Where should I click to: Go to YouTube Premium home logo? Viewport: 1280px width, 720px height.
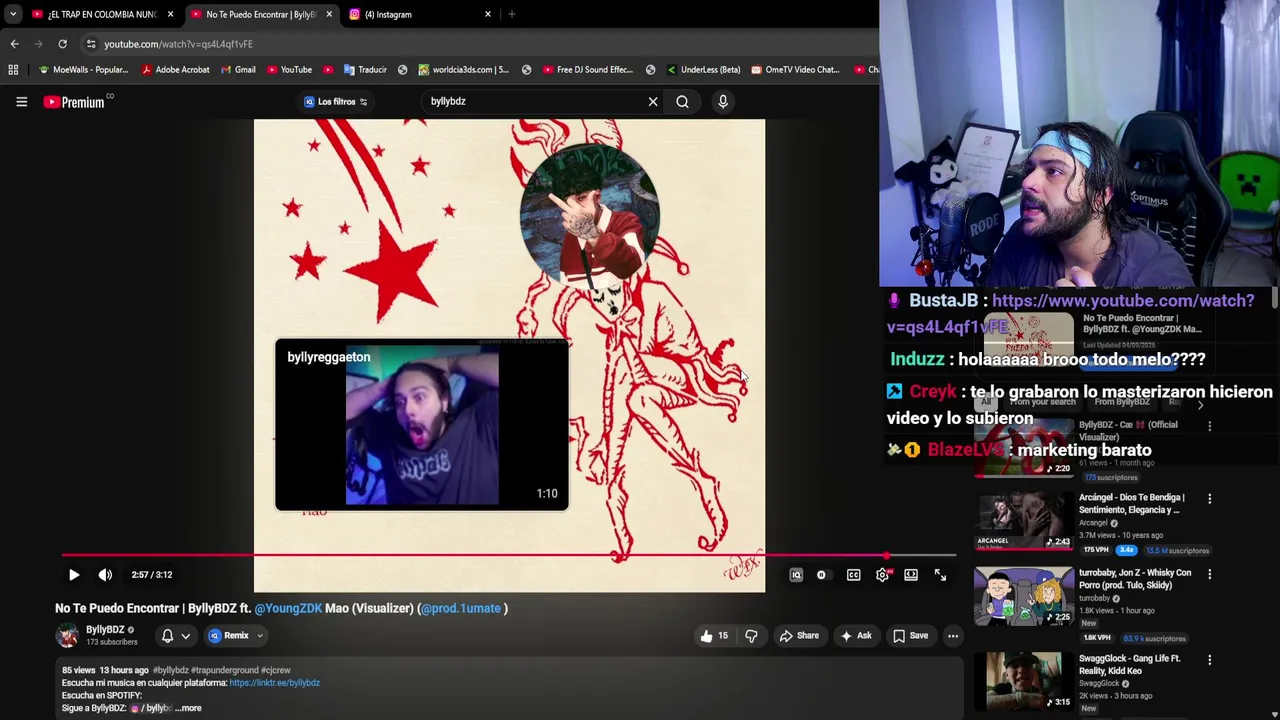click(x=75, y=101)
